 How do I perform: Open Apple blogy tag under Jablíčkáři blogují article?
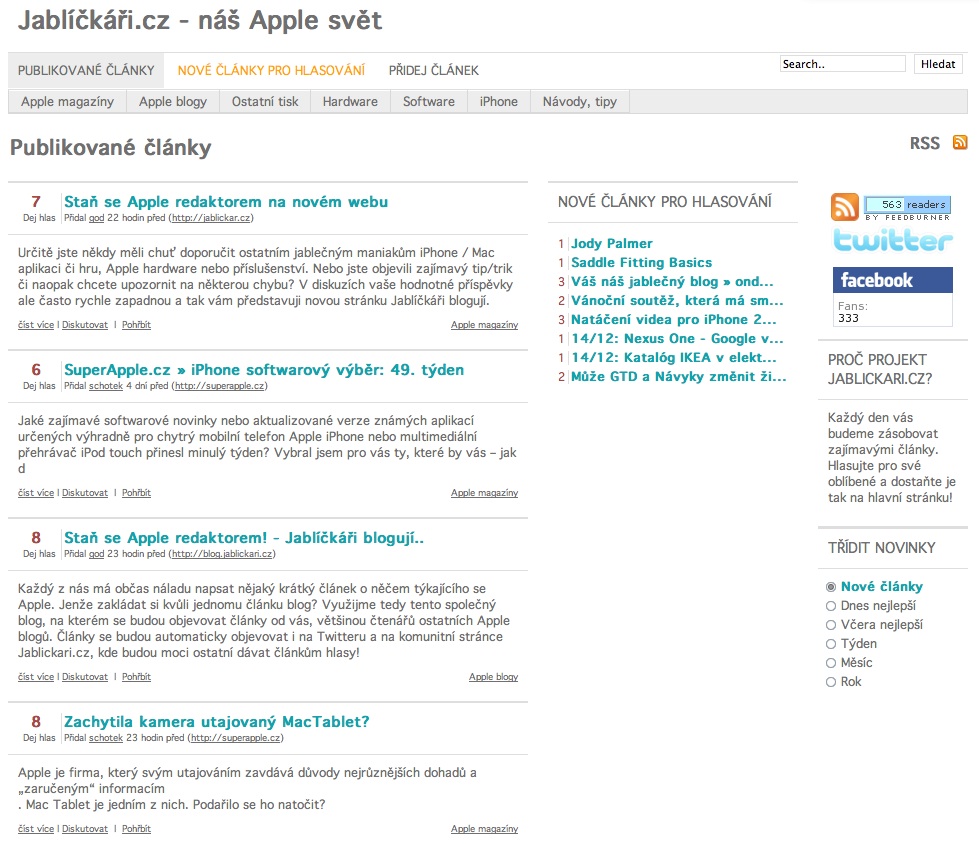tap(493, 677)
